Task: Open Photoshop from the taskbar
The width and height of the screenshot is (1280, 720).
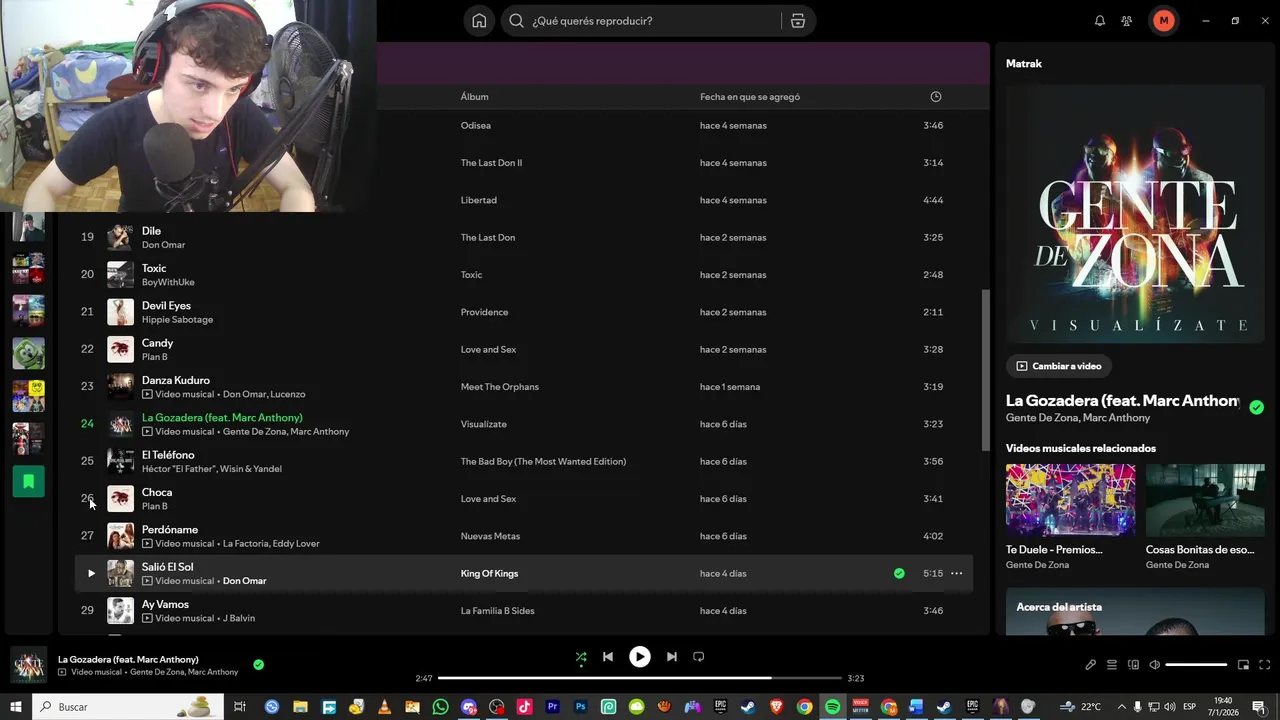Action: [x=580, y=707]
